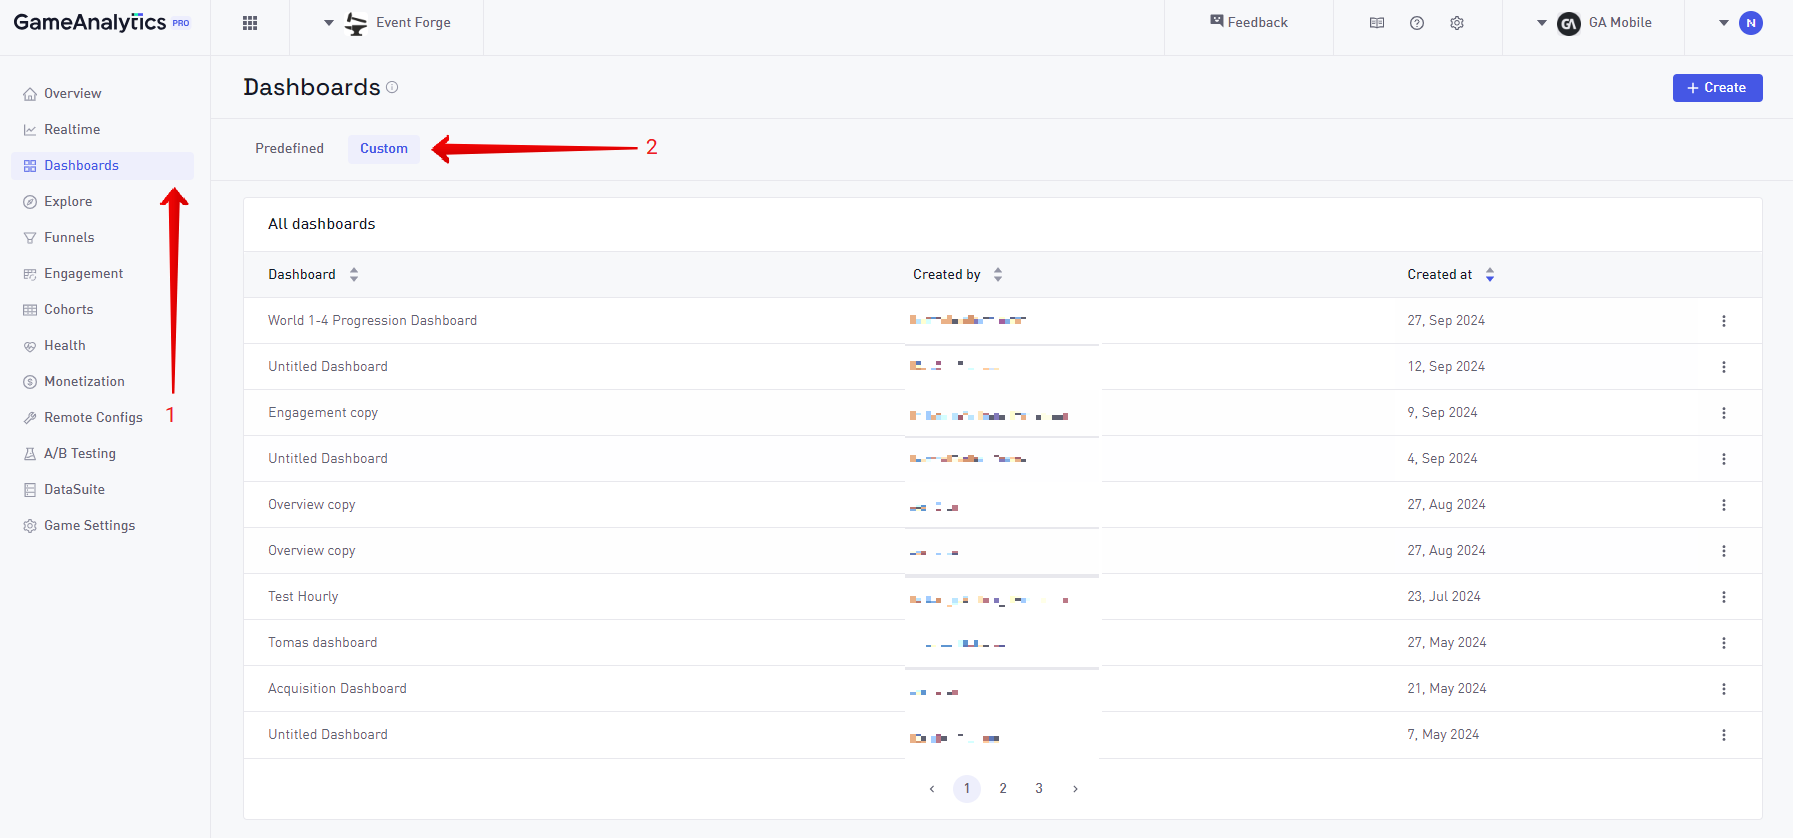The image size is (1793, 838).
Task: Open the settings gear icon in the header
Action: [1457, 23]
